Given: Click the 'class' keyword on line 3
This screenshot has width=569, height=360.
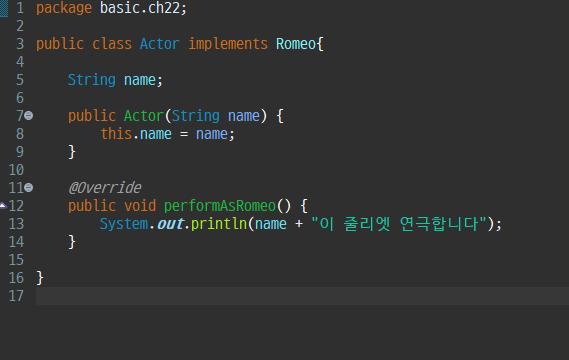Looking at the screenshot, I should [112, 44].
